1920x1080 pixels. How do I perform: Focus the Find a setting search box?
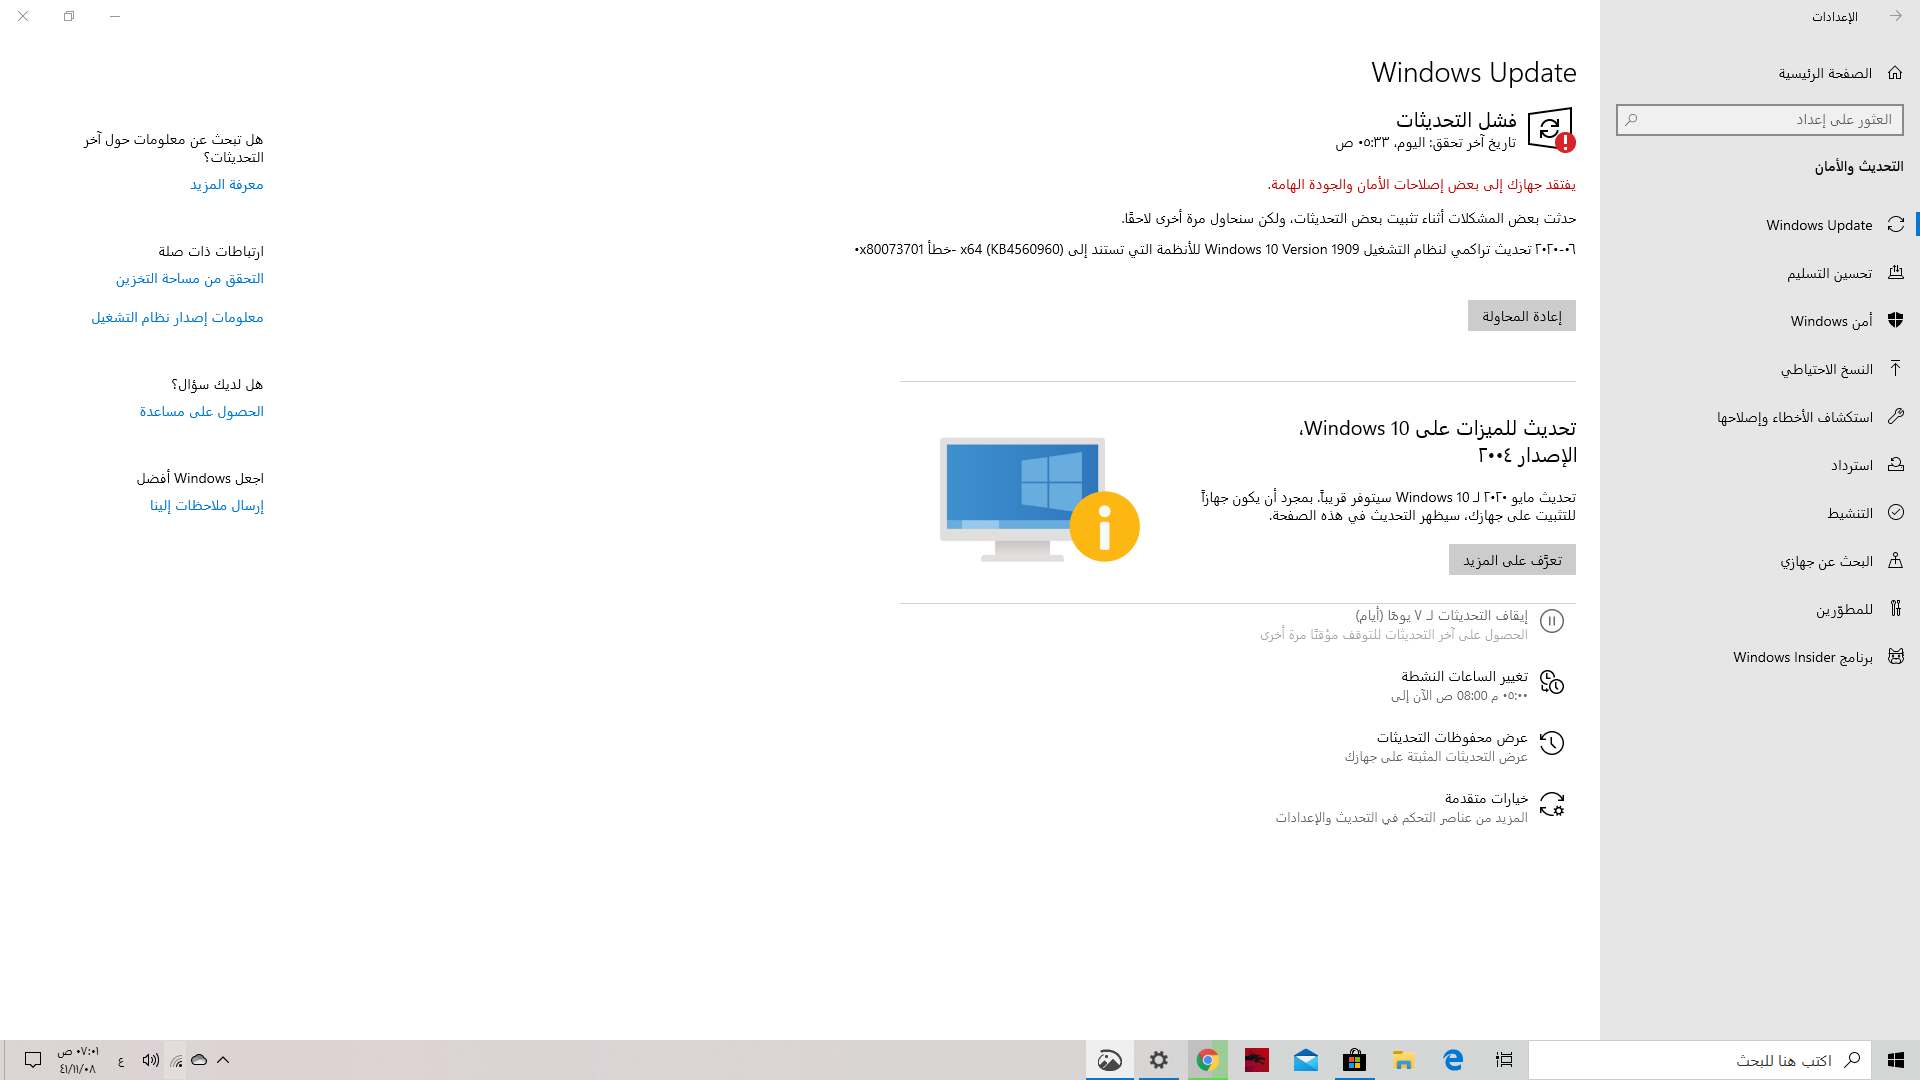[x=1760, y=120]
